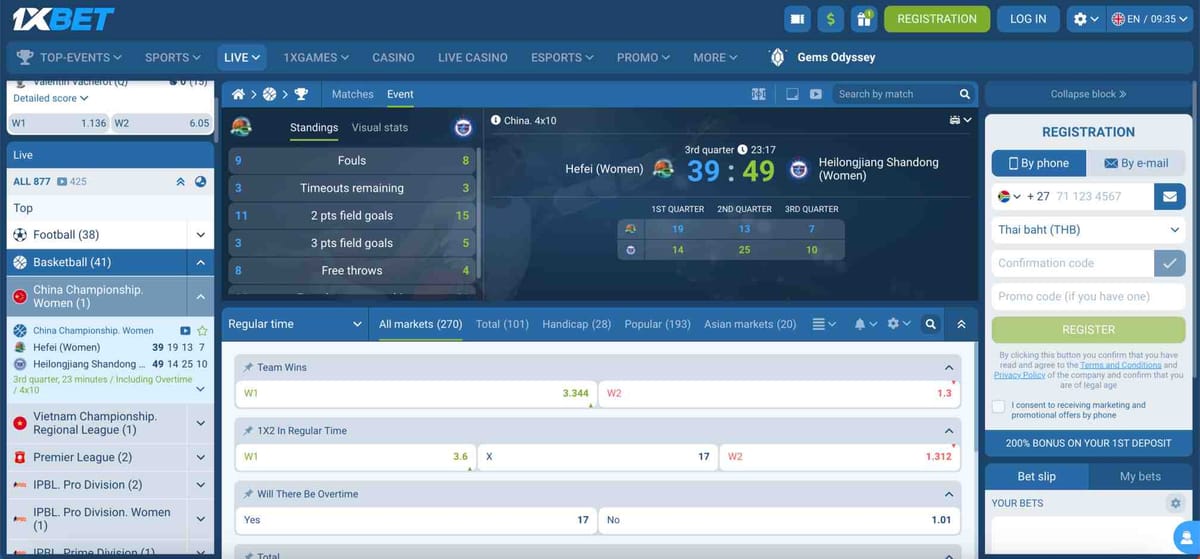Collapse all markets with double chevron

(961, 324)
